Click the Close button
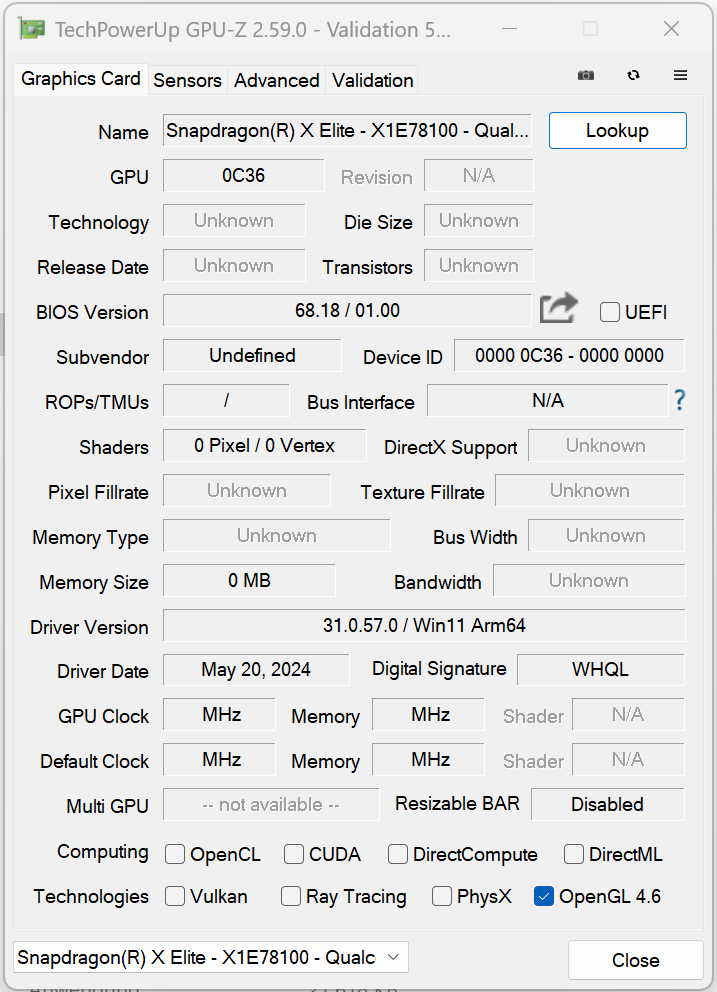The width and height of the screenshot is (717, 992). (635, 960)
